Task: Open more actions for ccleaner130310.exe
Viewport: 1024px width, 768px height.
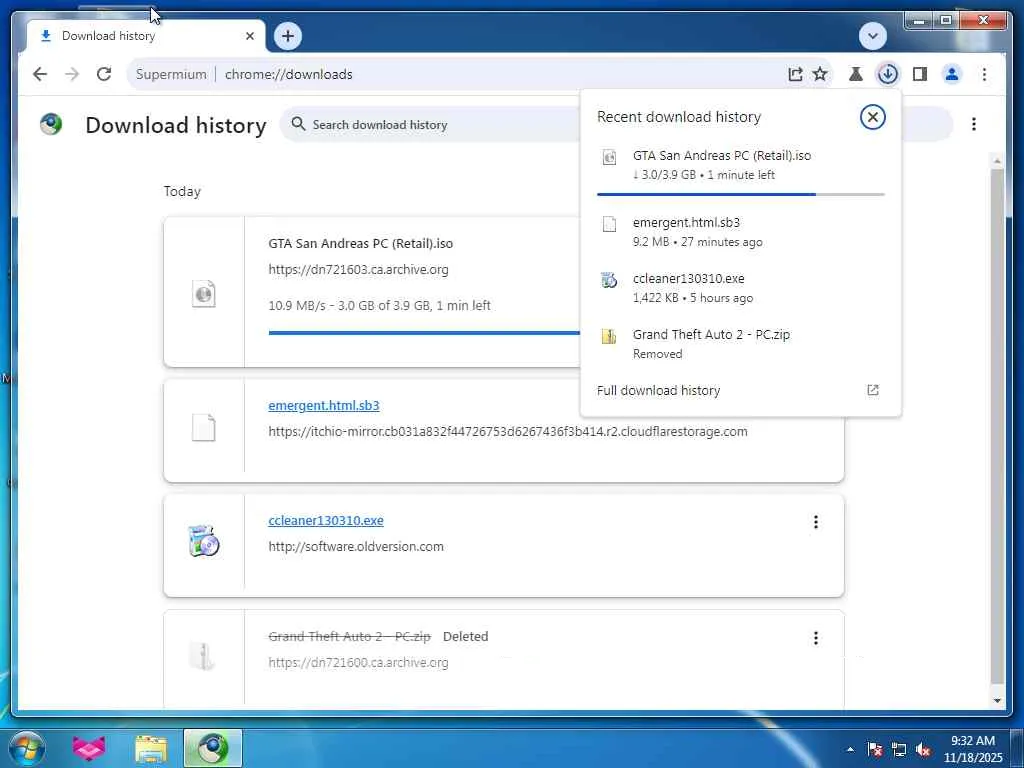Action: 816,522
